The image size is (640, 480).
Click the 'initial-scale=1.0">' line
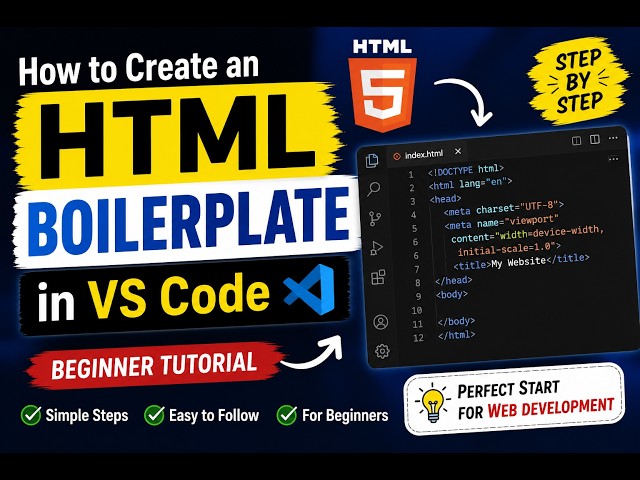509,249
